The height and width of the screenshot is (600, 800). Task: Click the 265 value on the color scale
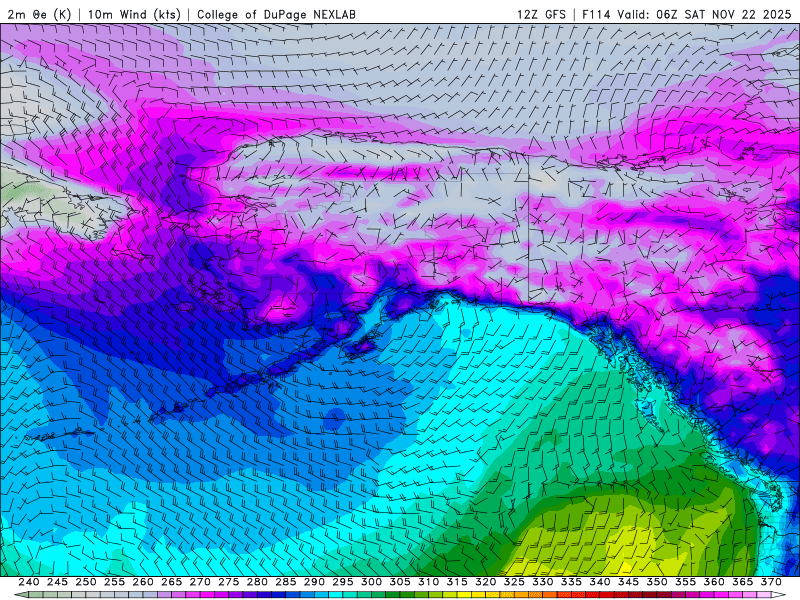171,582
